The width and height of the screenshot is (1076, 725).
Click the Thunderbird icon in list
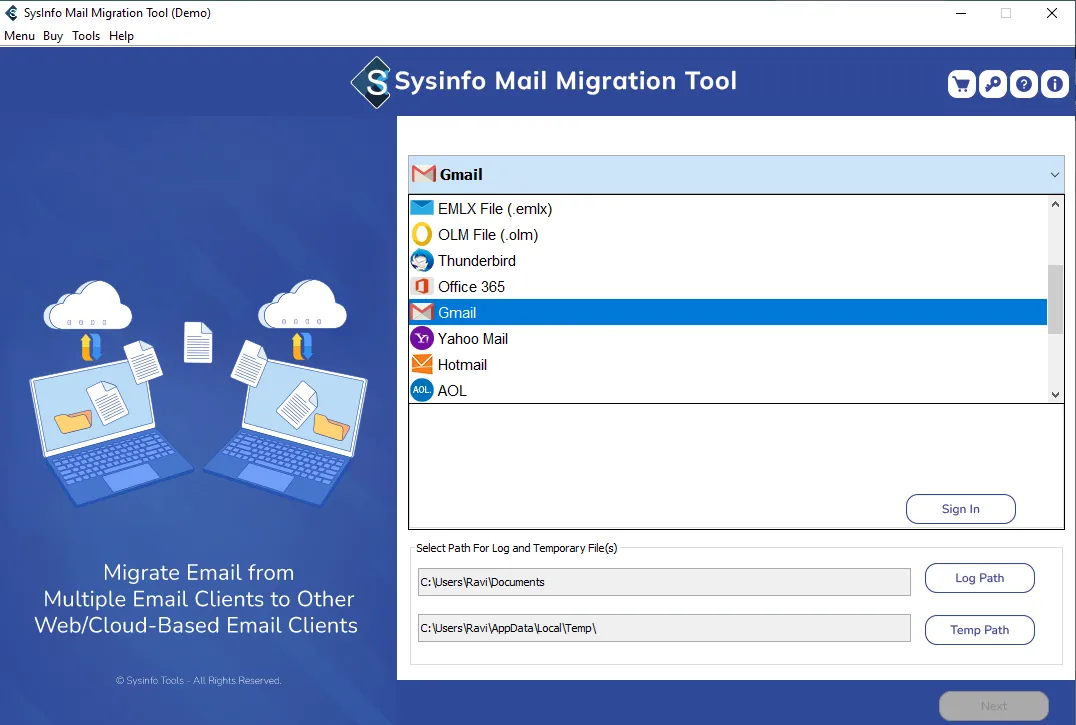point(422,261)
